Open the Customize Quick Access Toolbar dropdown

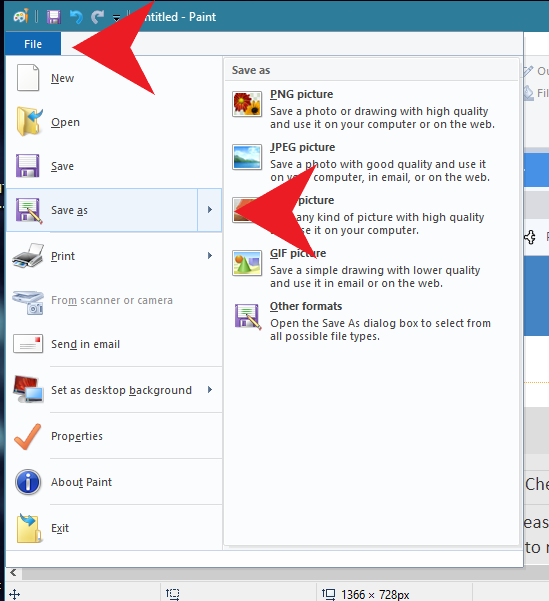coord(117,17)
